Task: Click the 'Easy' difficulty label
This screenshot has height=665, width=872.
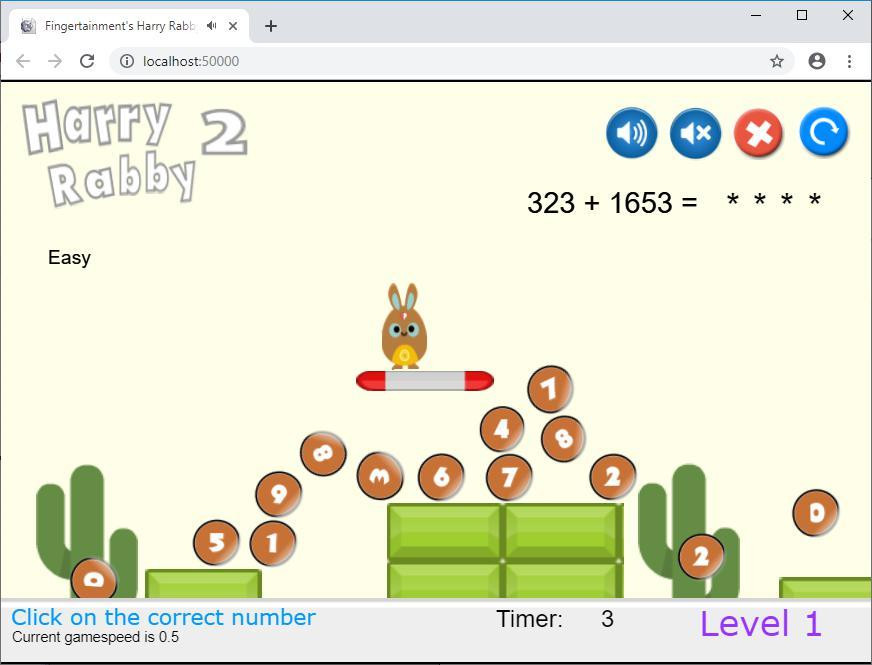Action: [69, 257]
